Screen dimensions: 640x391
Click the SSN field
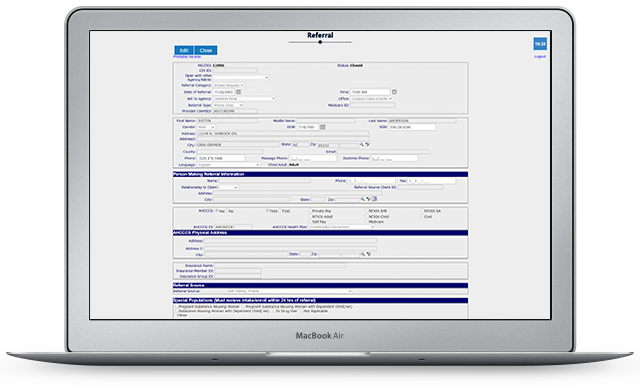[x=412, y=127]
